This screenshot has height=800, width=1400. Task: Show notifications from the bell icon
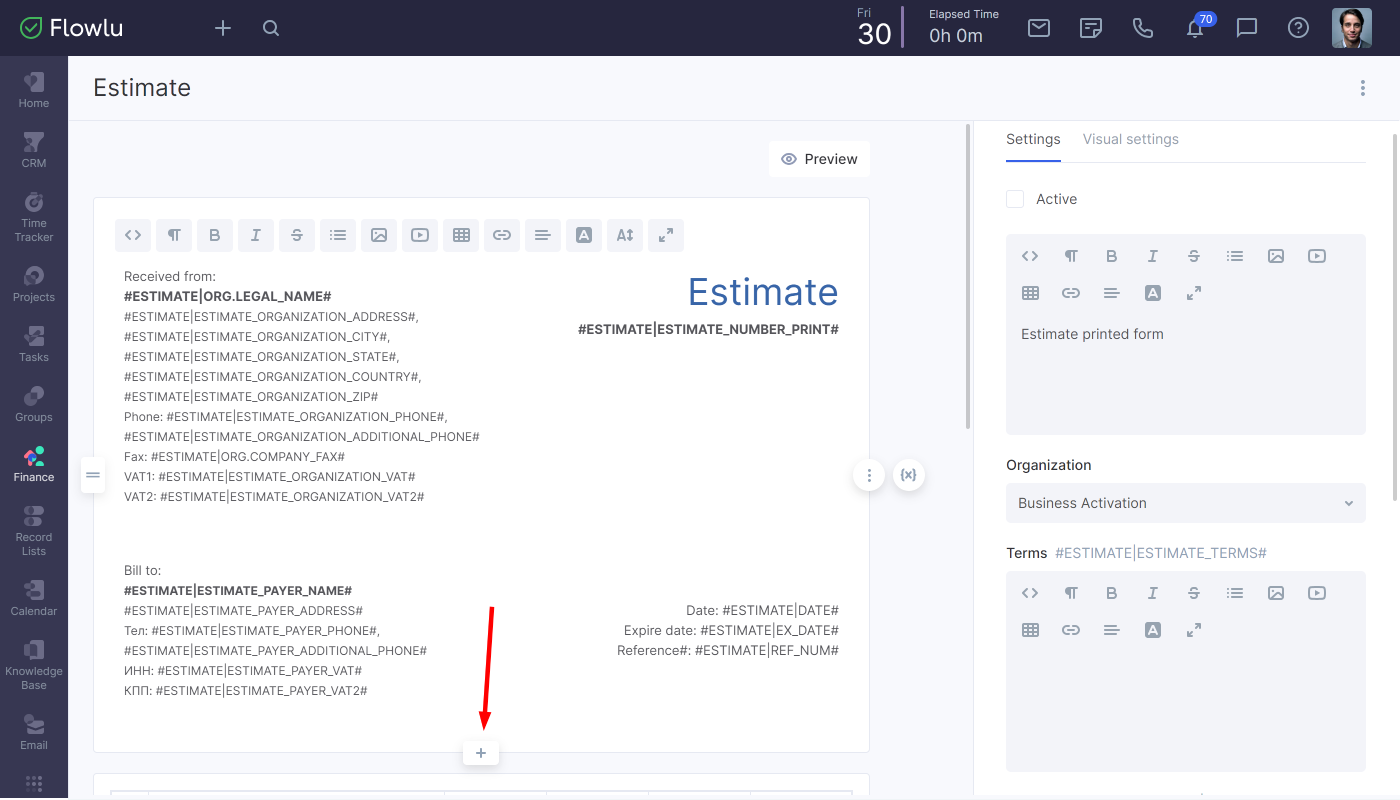[x=1195, y=28]
